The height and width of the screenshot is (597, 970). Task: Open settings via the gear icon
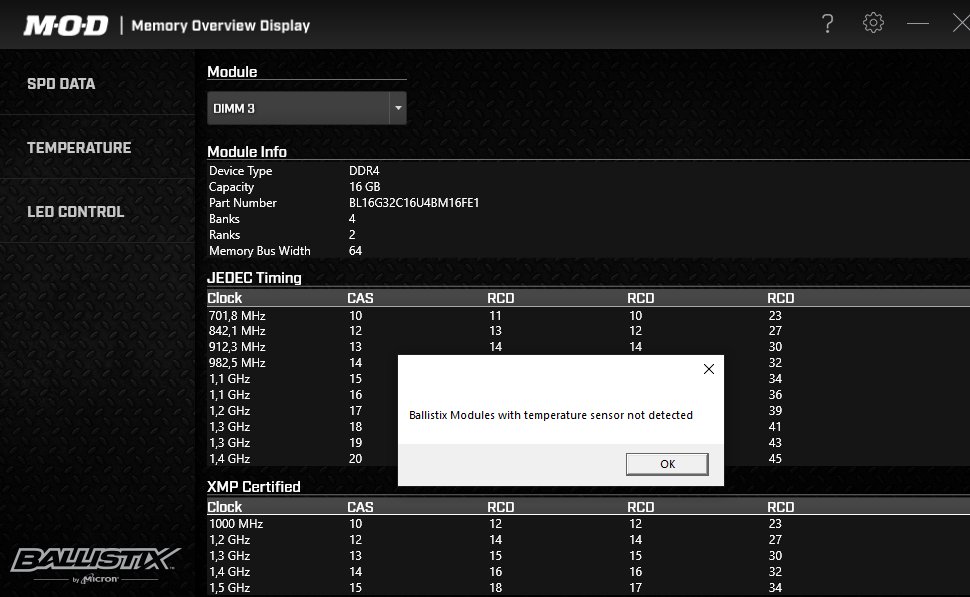coord(873,24)
